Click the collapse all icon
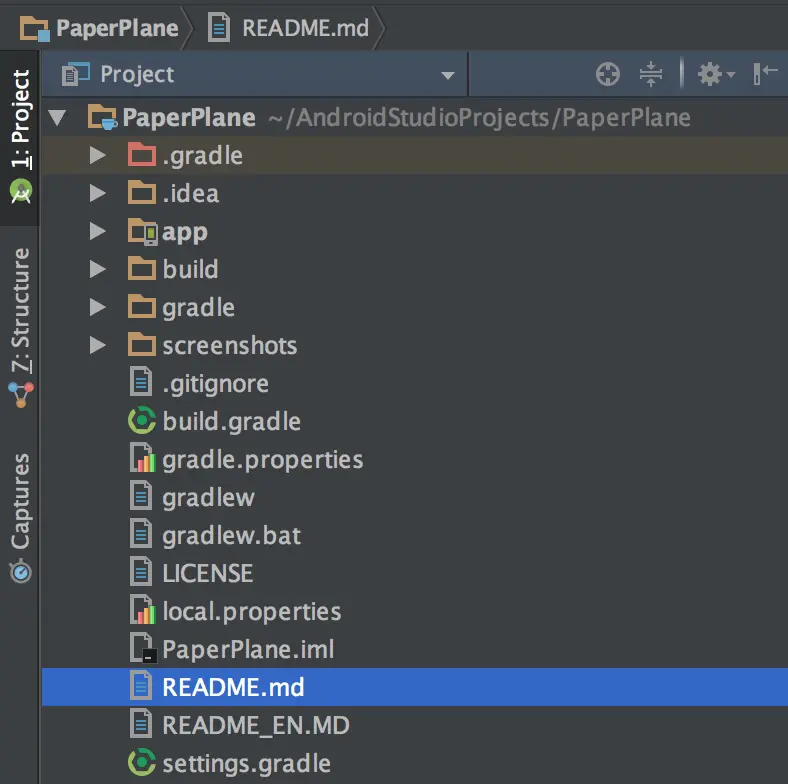The height and width of the screenshot is (784, 788). coord(651,74)
